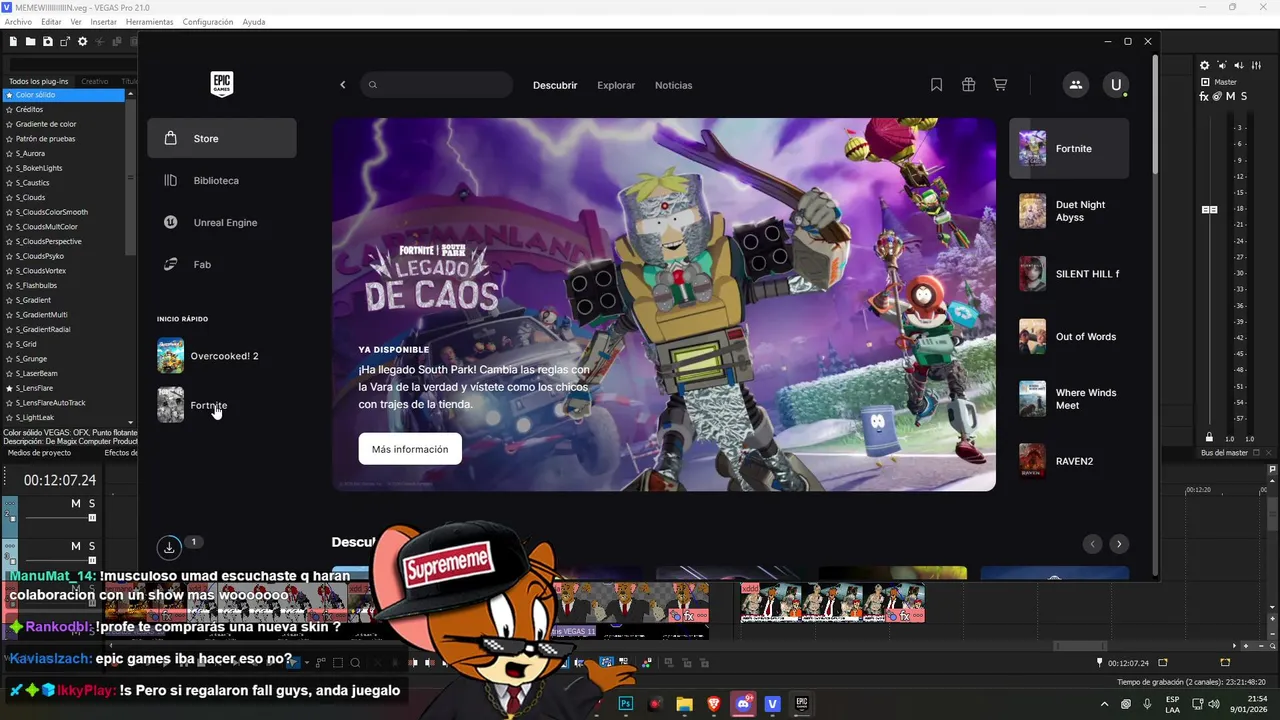
Task: Solo the second track with S
Action: point(92,546)
